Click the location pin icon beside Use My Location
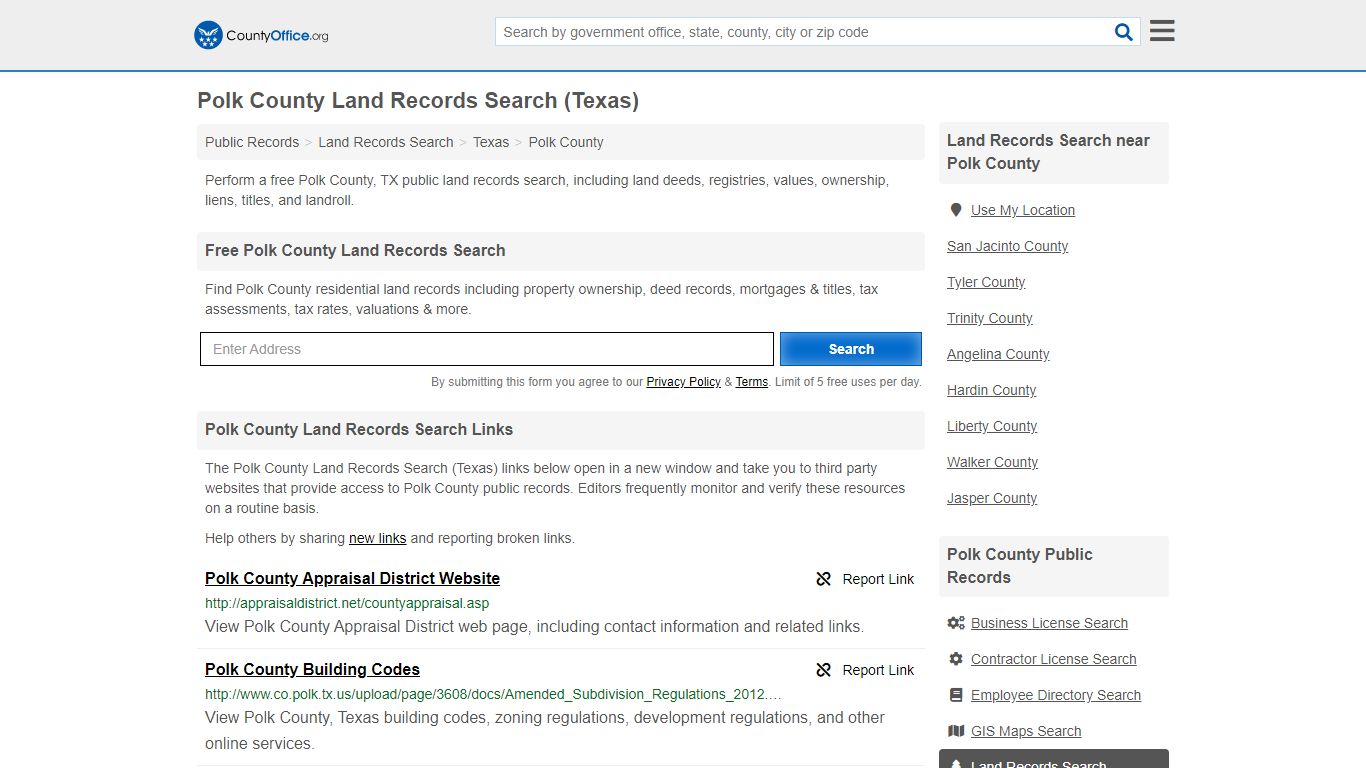The width and height of the screenshot is (1366, 768). point(956,210)
